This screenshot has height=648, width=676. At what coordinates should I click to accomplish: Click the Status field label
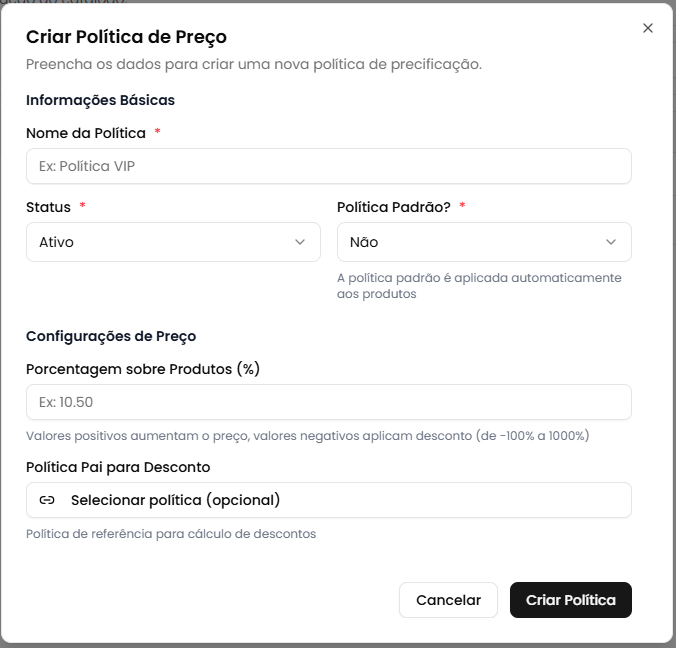[x=48, y=207]
